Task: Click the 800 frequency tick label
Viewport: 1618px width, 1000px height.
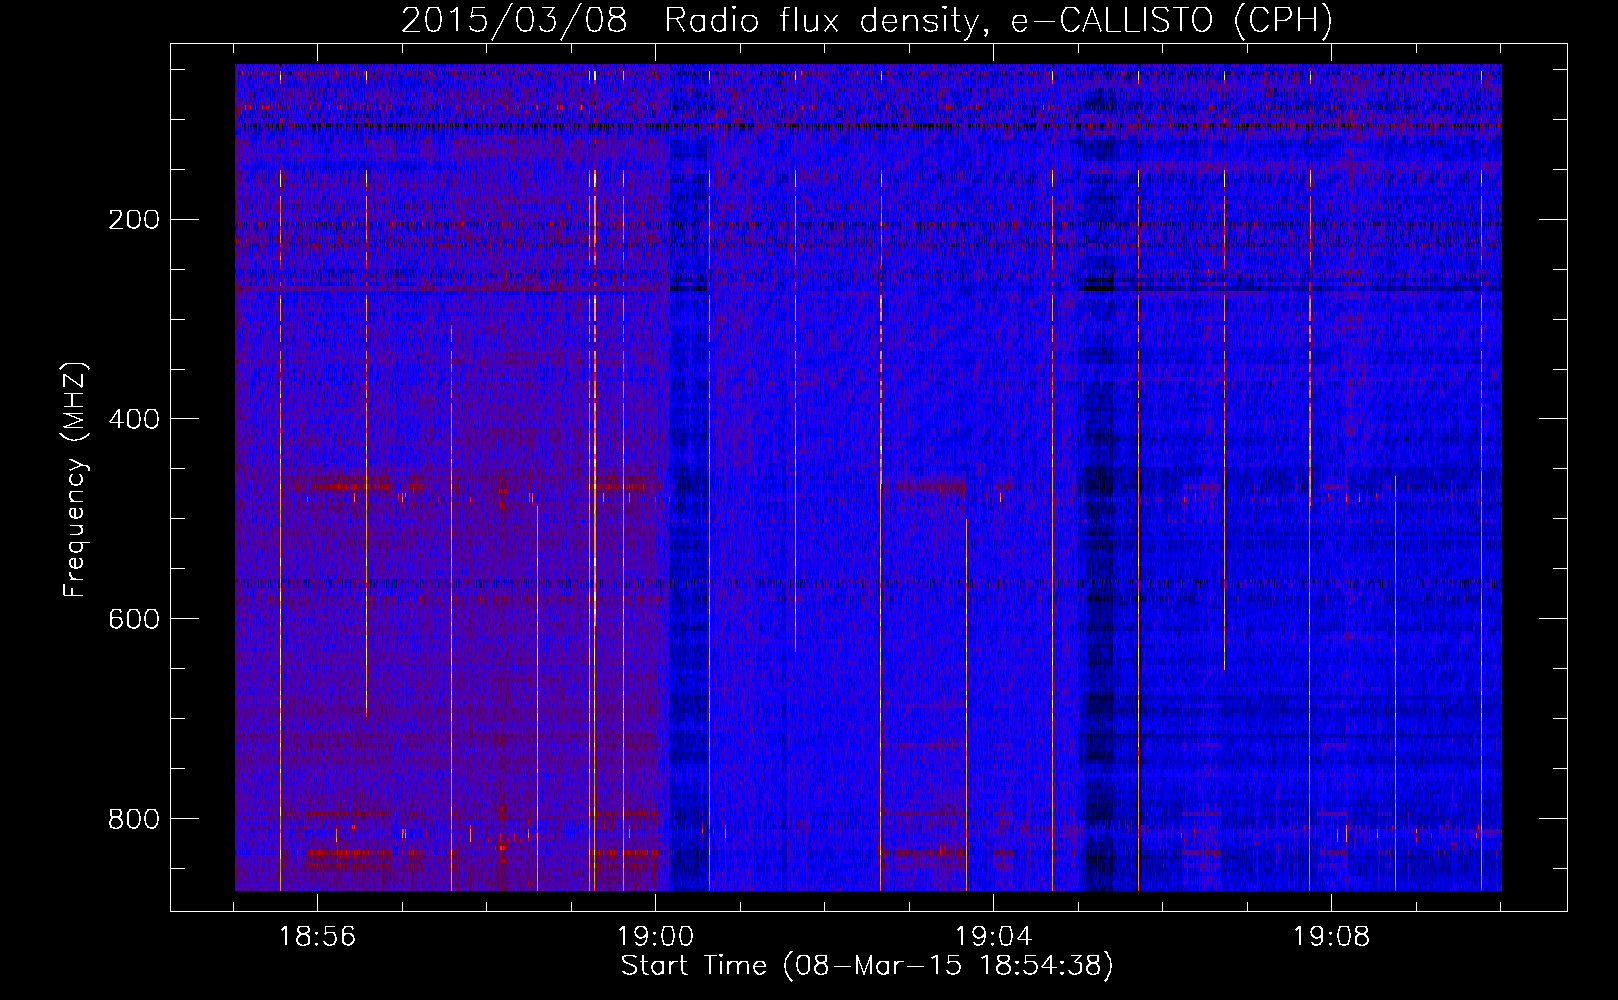Action: tap(133, 819)
